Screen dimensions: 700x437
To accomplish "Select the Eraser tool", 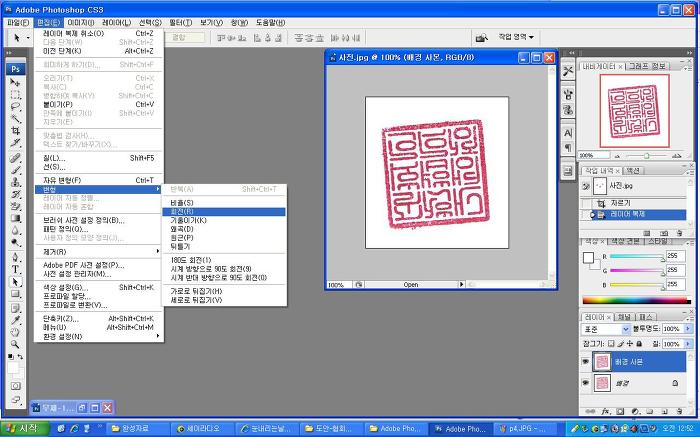I will [x=15, y=206].
